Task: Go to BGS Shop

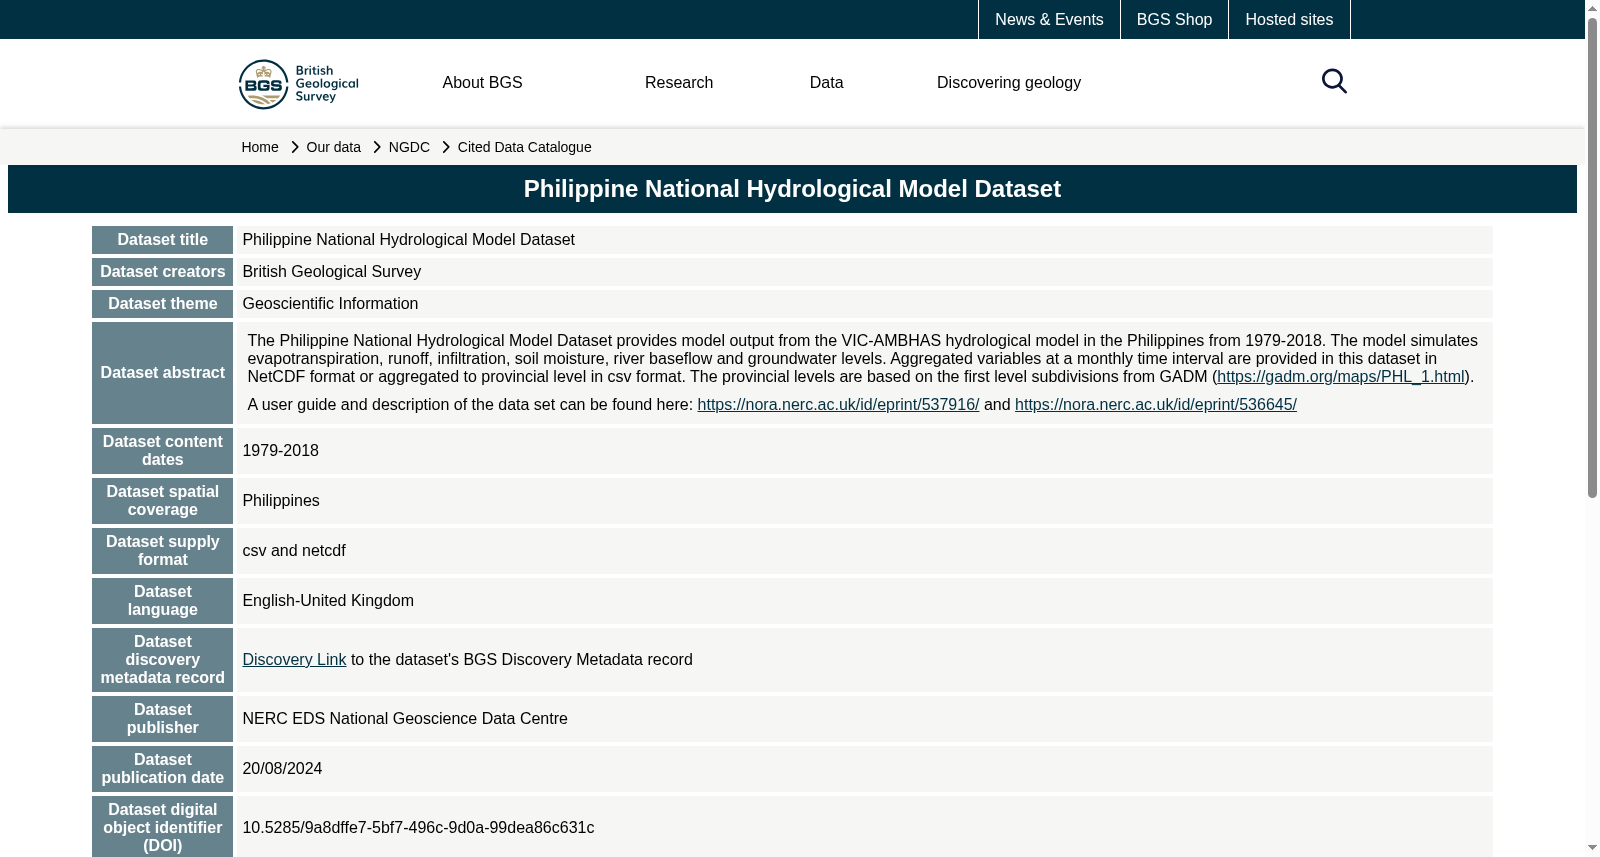Action: [x=1174, y=19]
